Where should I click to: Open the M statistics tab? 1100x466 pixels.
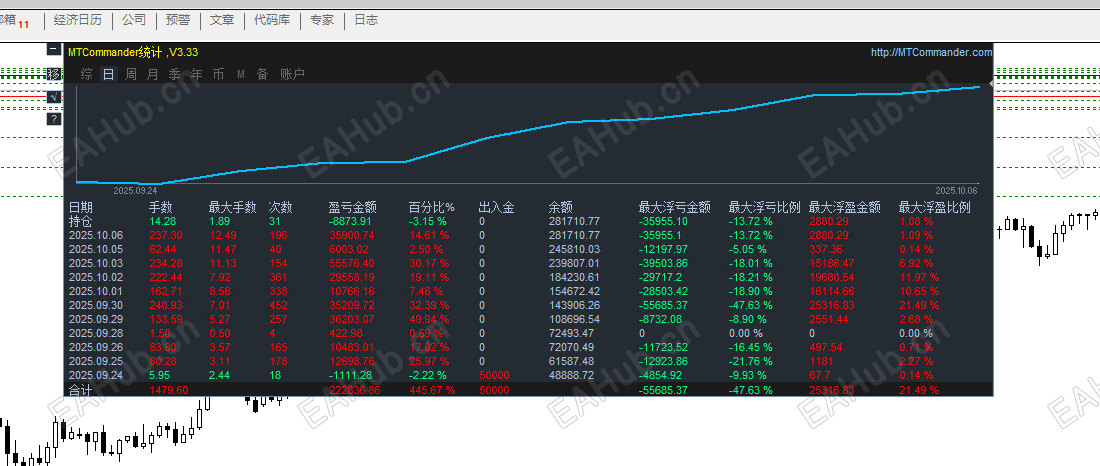241,74
